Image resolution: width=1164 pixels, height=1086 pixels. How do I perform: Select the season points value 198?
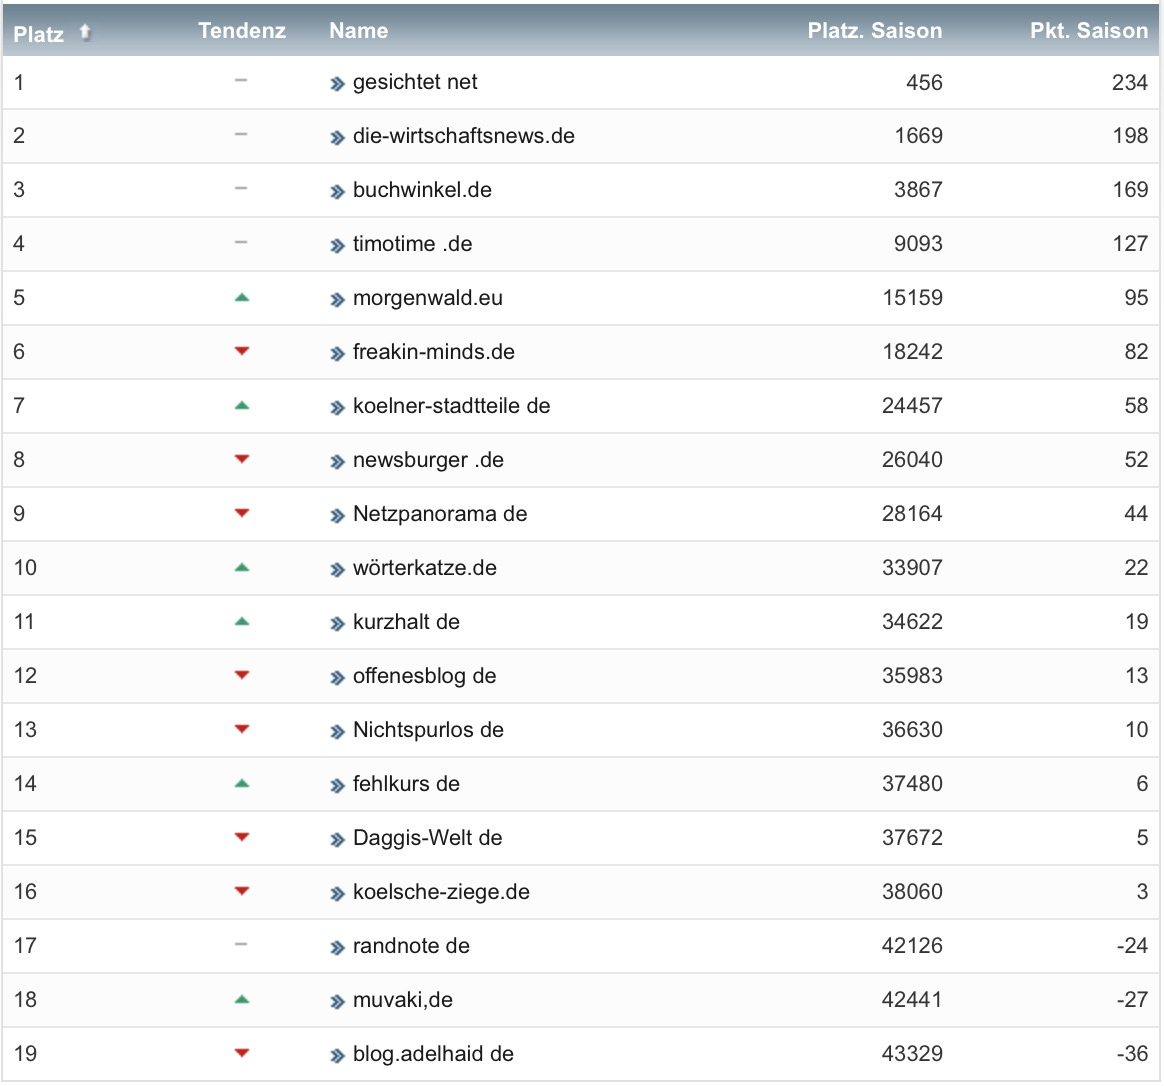(1130, 136)
